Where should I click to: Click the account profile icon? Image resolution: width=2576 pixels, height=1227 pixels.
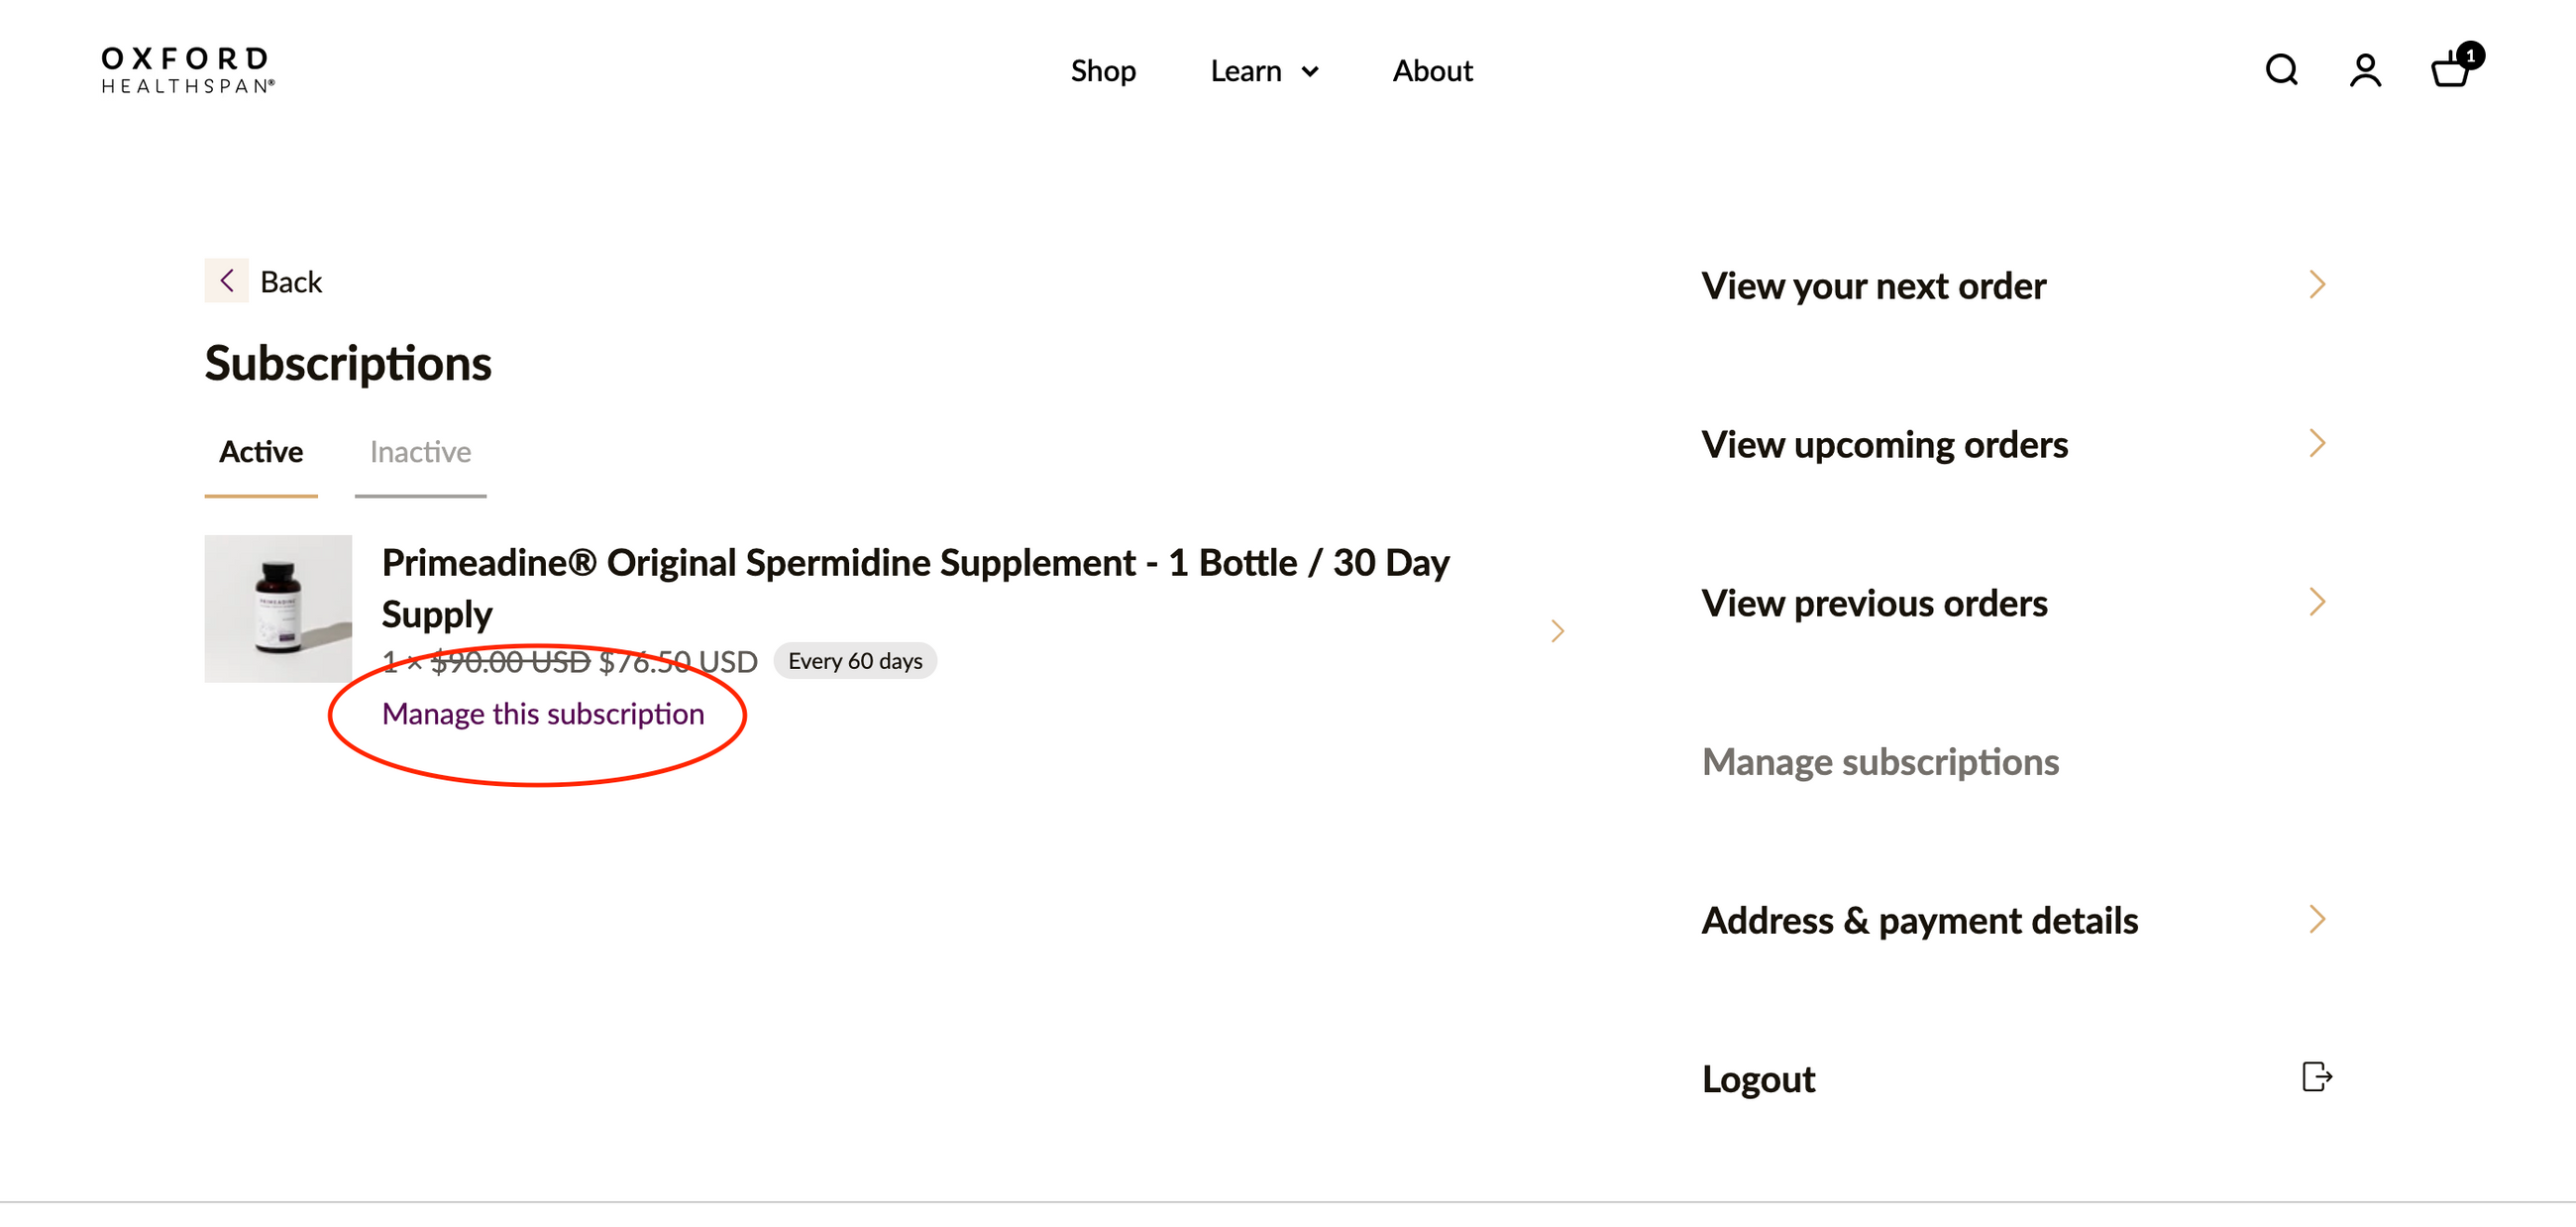point(2365,70)
